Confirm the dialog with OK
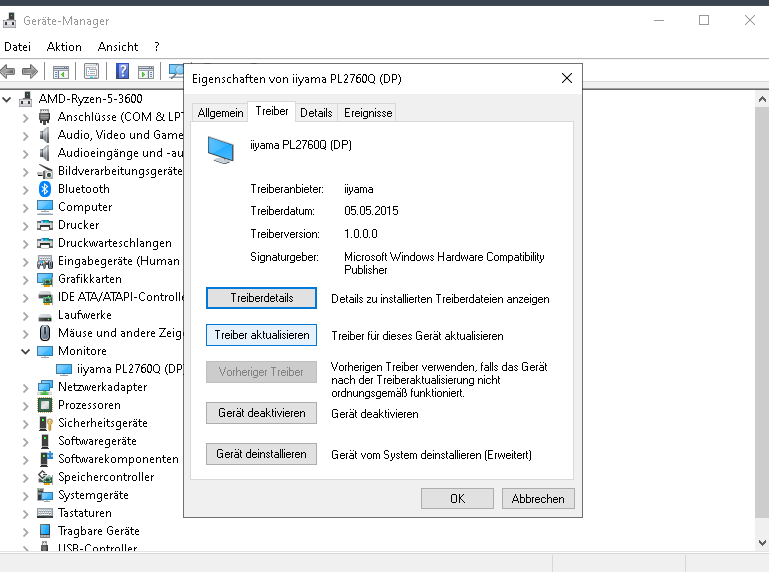This screenshot has width=769, height=572. point(457,499)
